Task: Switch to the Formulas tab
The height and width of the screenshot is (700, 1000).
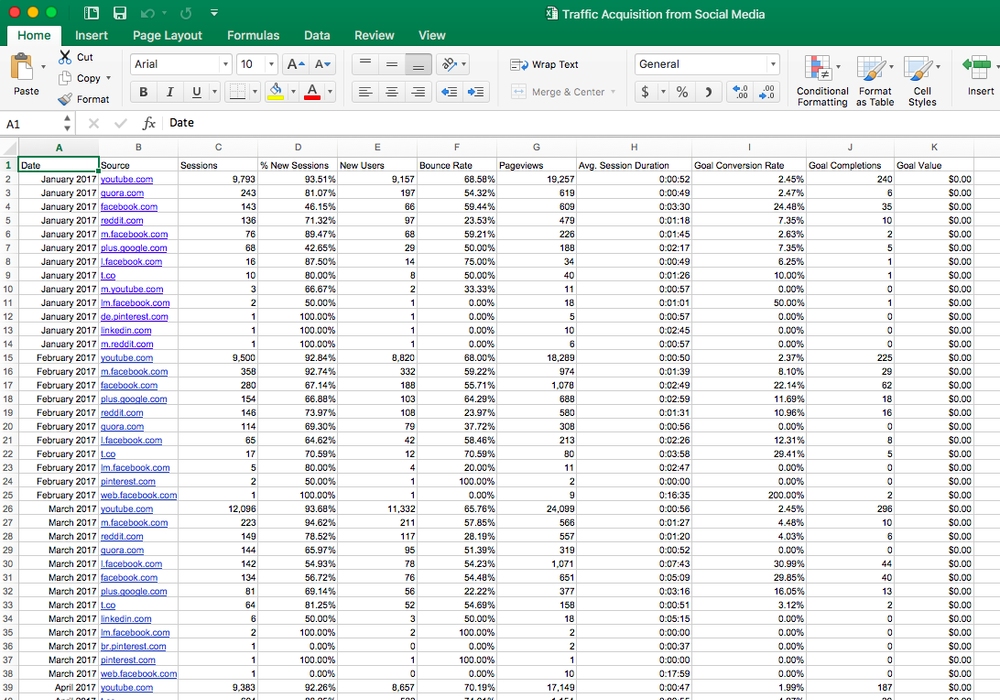Action: tap(253, 35)
